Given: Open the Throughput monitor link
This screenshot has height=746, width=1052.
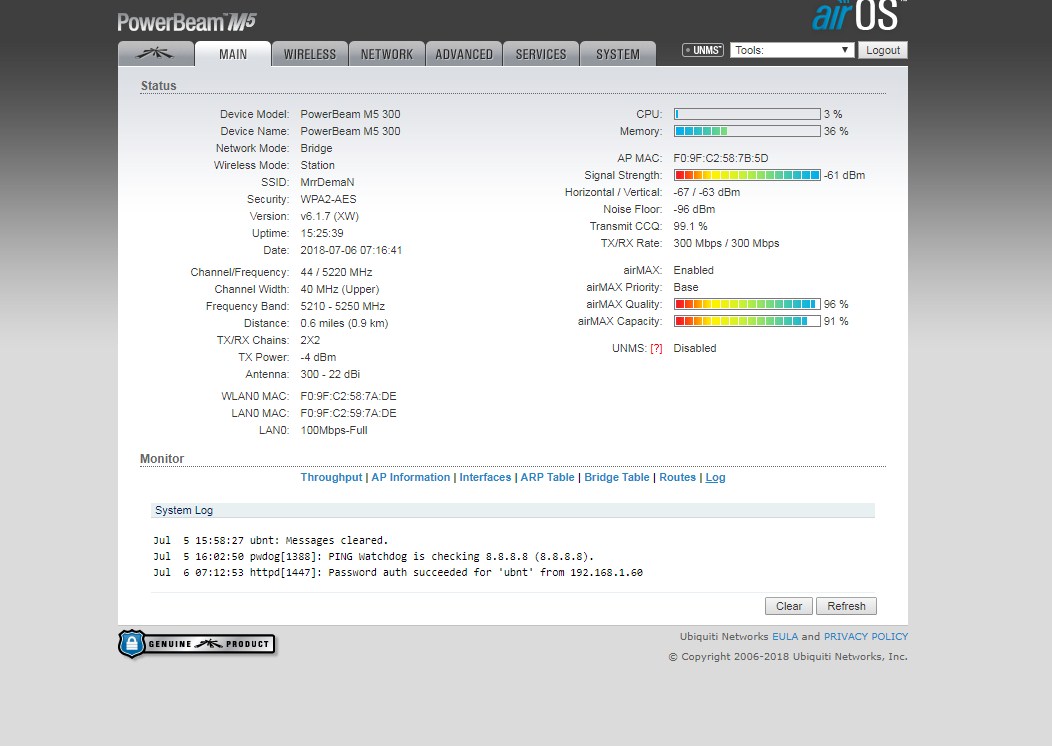Looking at the screenshot, I should coord(331,477).
